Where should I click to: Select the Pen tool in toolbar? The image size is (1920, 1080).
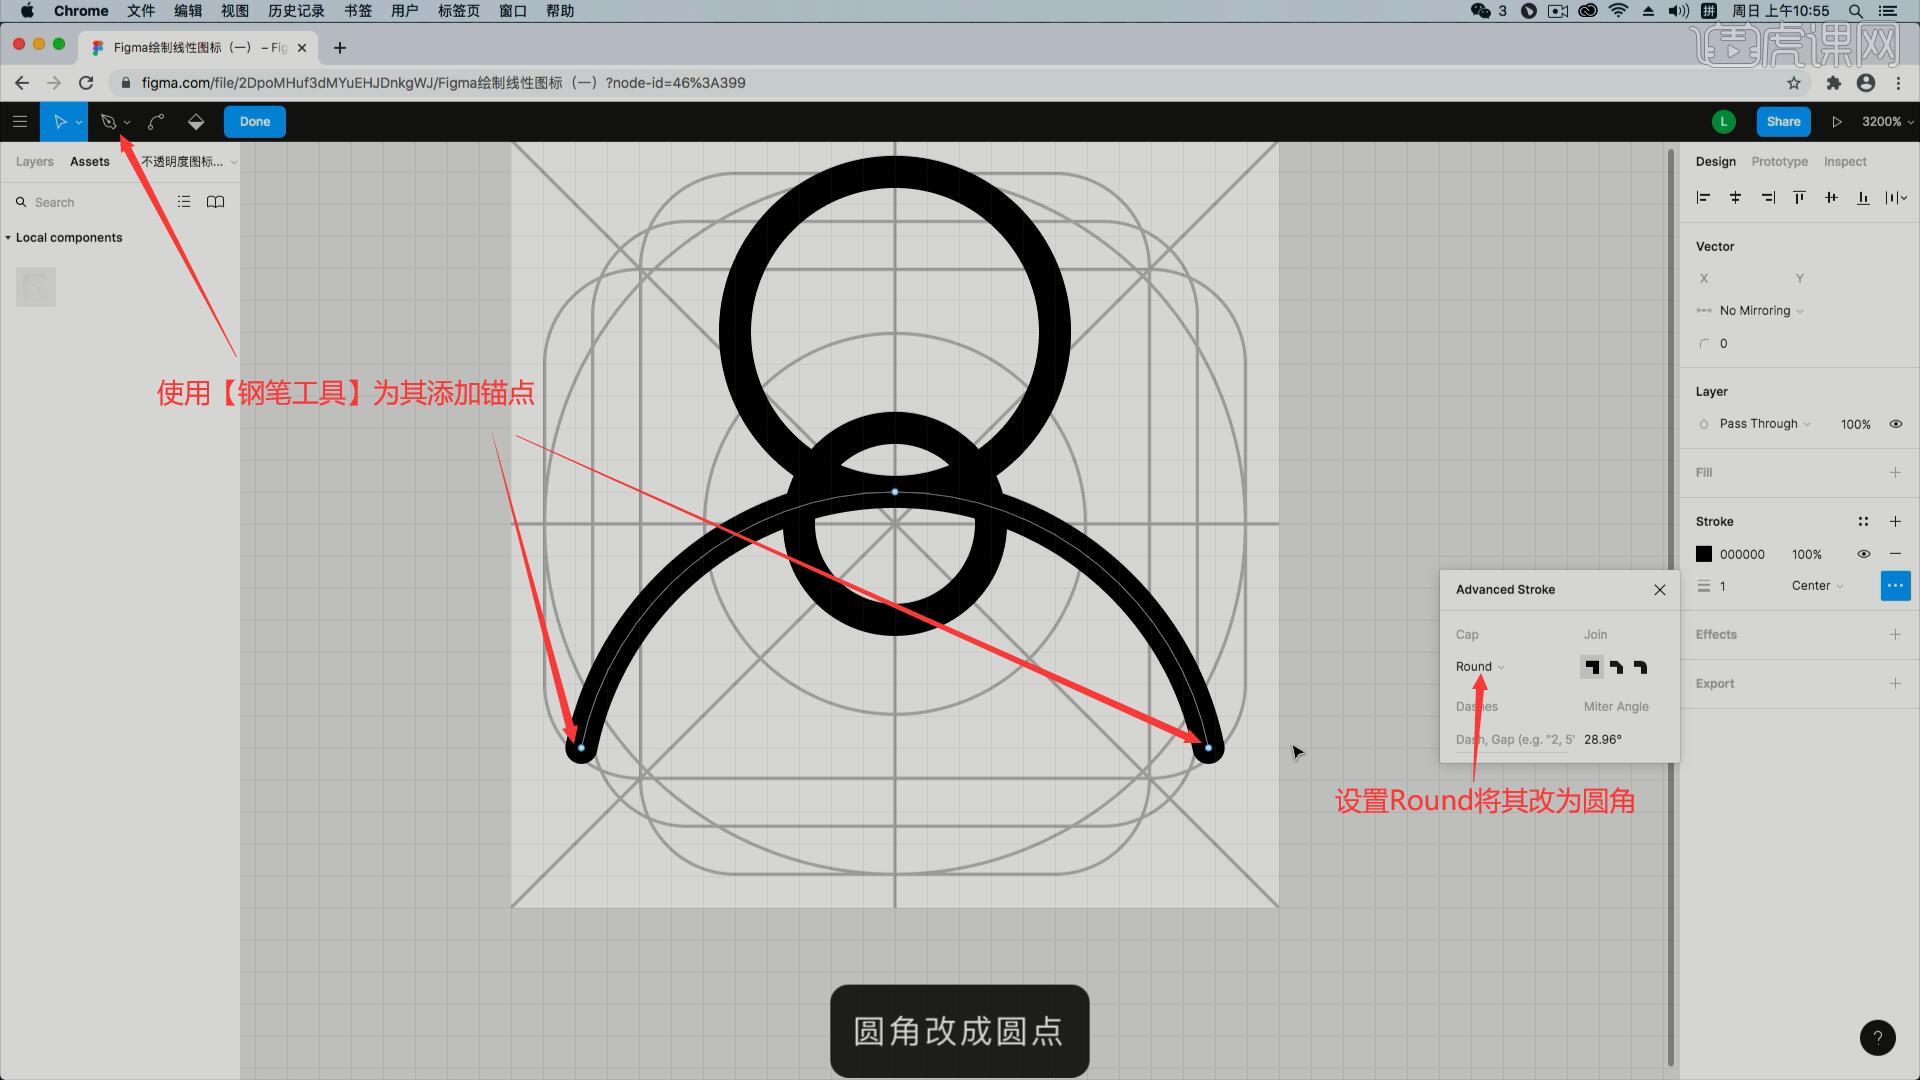coord(109,122)
